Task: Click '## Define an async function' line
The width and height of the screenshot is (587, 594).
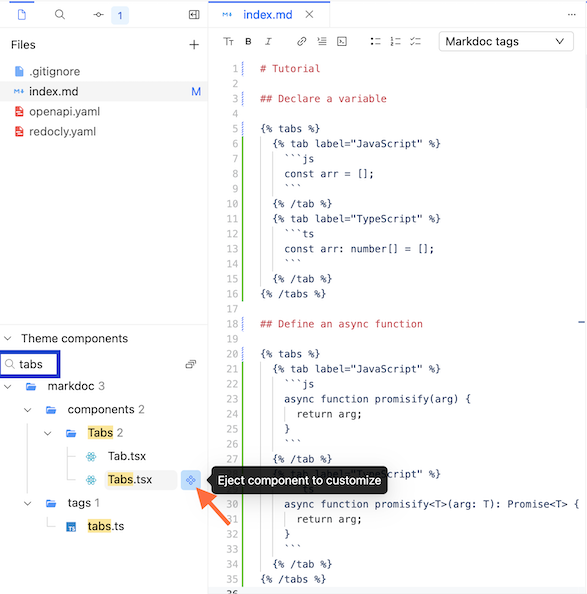Action: [x=341, y=324]
